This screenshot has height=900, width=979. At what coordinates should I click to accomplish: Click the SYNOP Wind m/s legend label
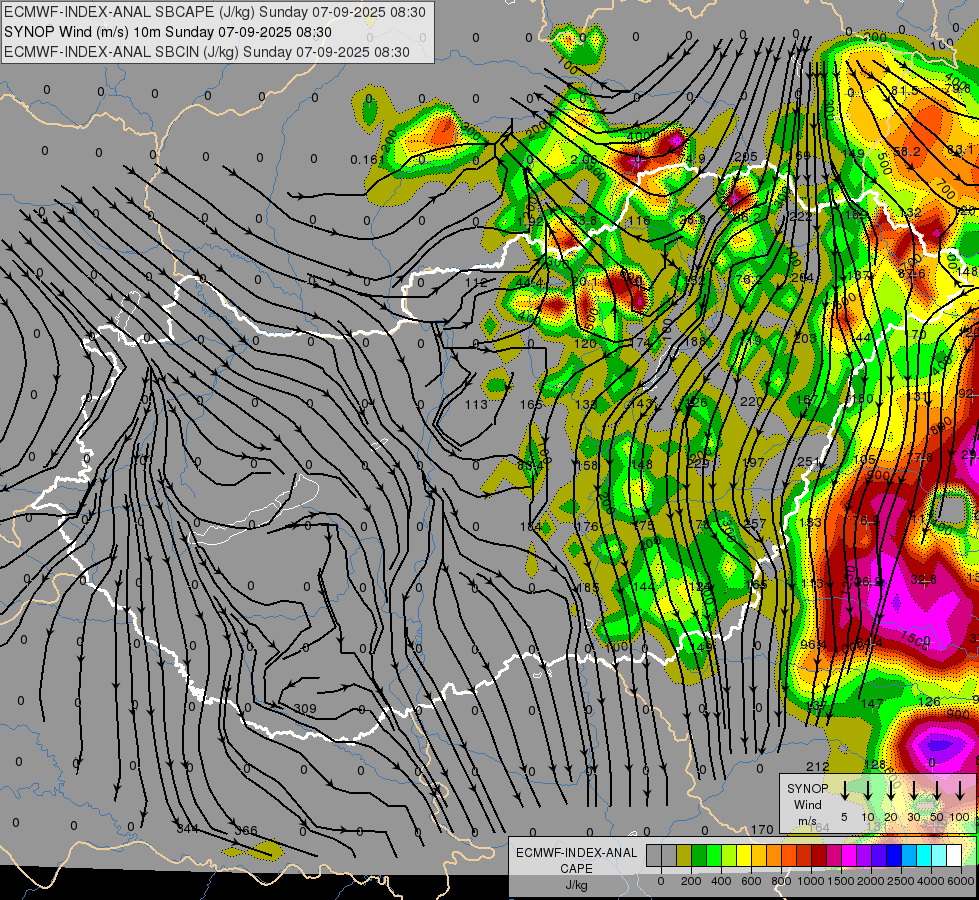[807, 804]
